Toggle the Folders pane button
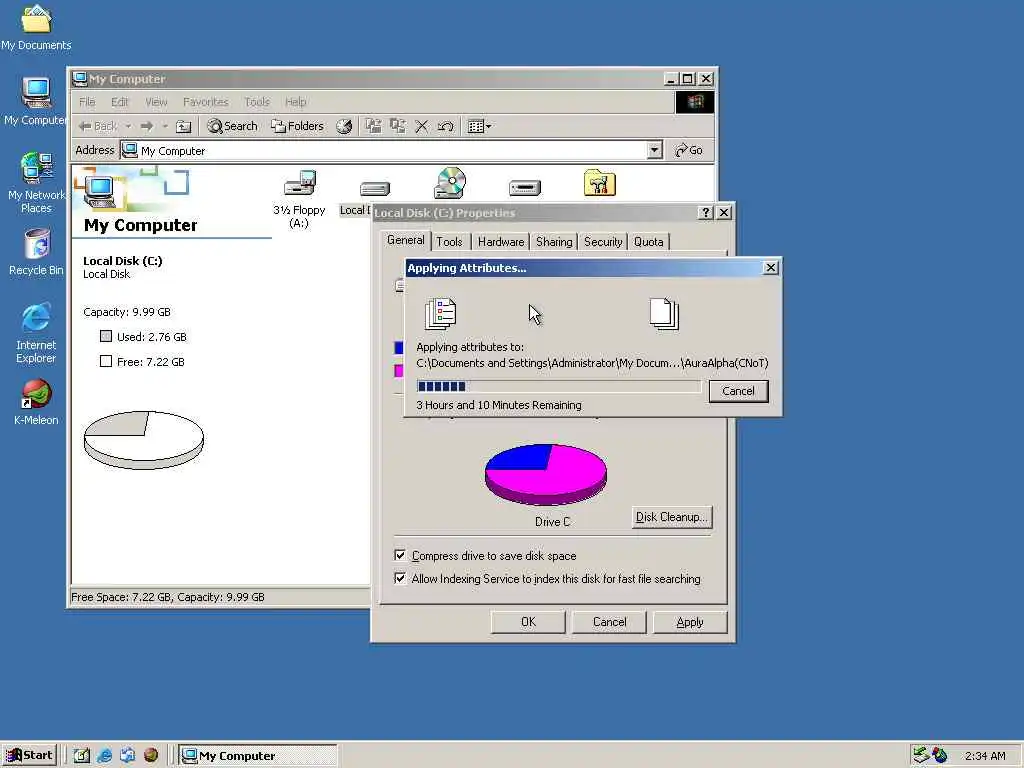This screenshot has height=768, width=1024. coord(298,126)
